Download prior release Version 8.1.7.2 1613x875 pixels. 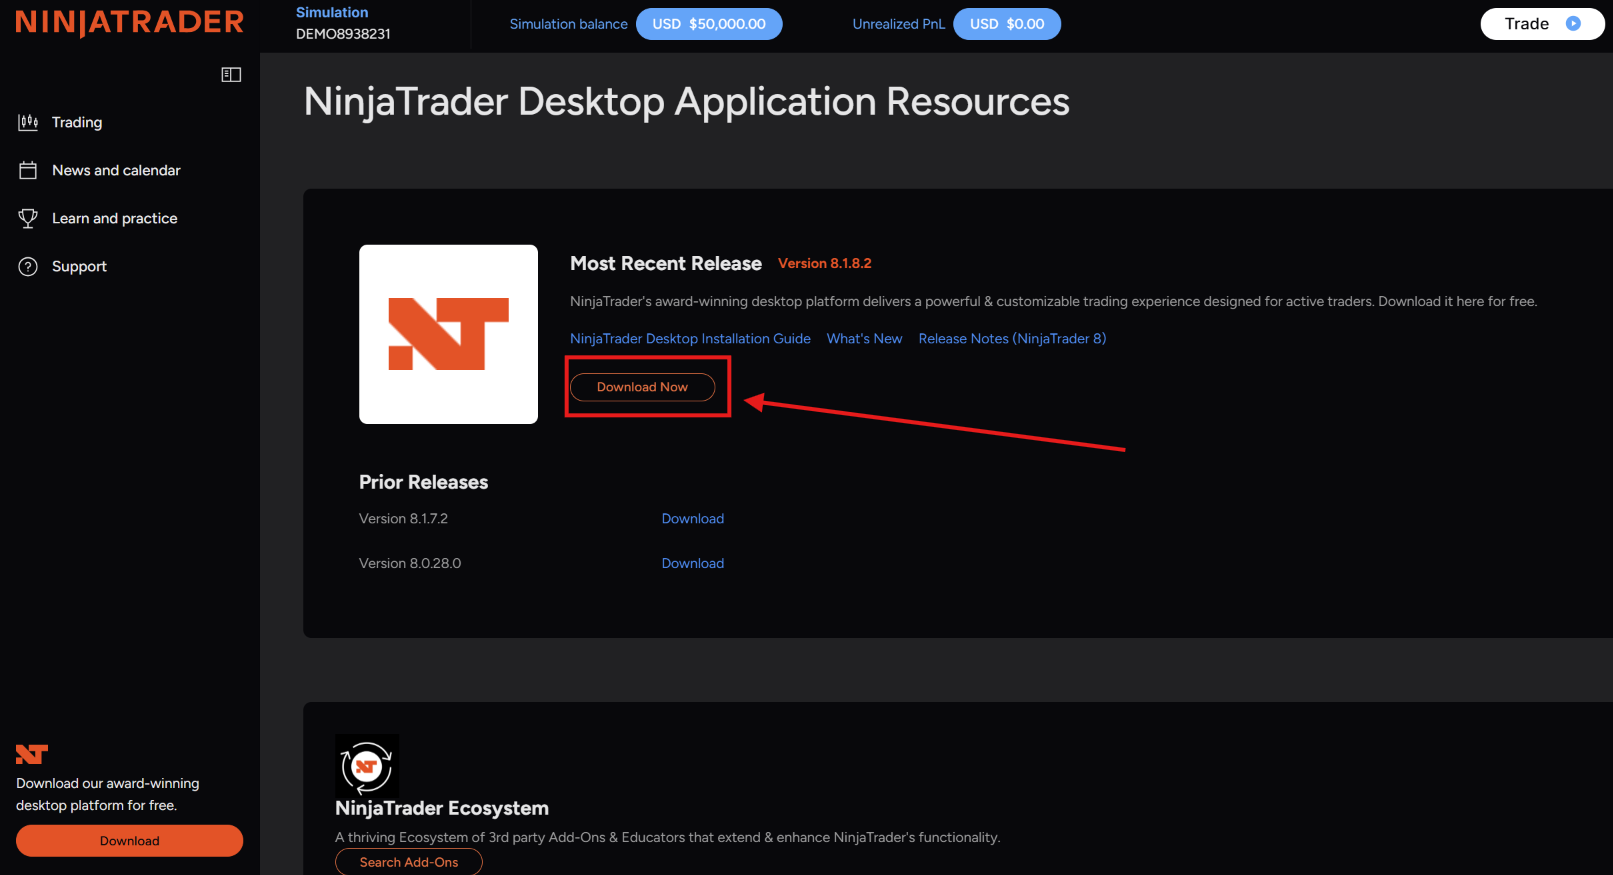[693, 519]
